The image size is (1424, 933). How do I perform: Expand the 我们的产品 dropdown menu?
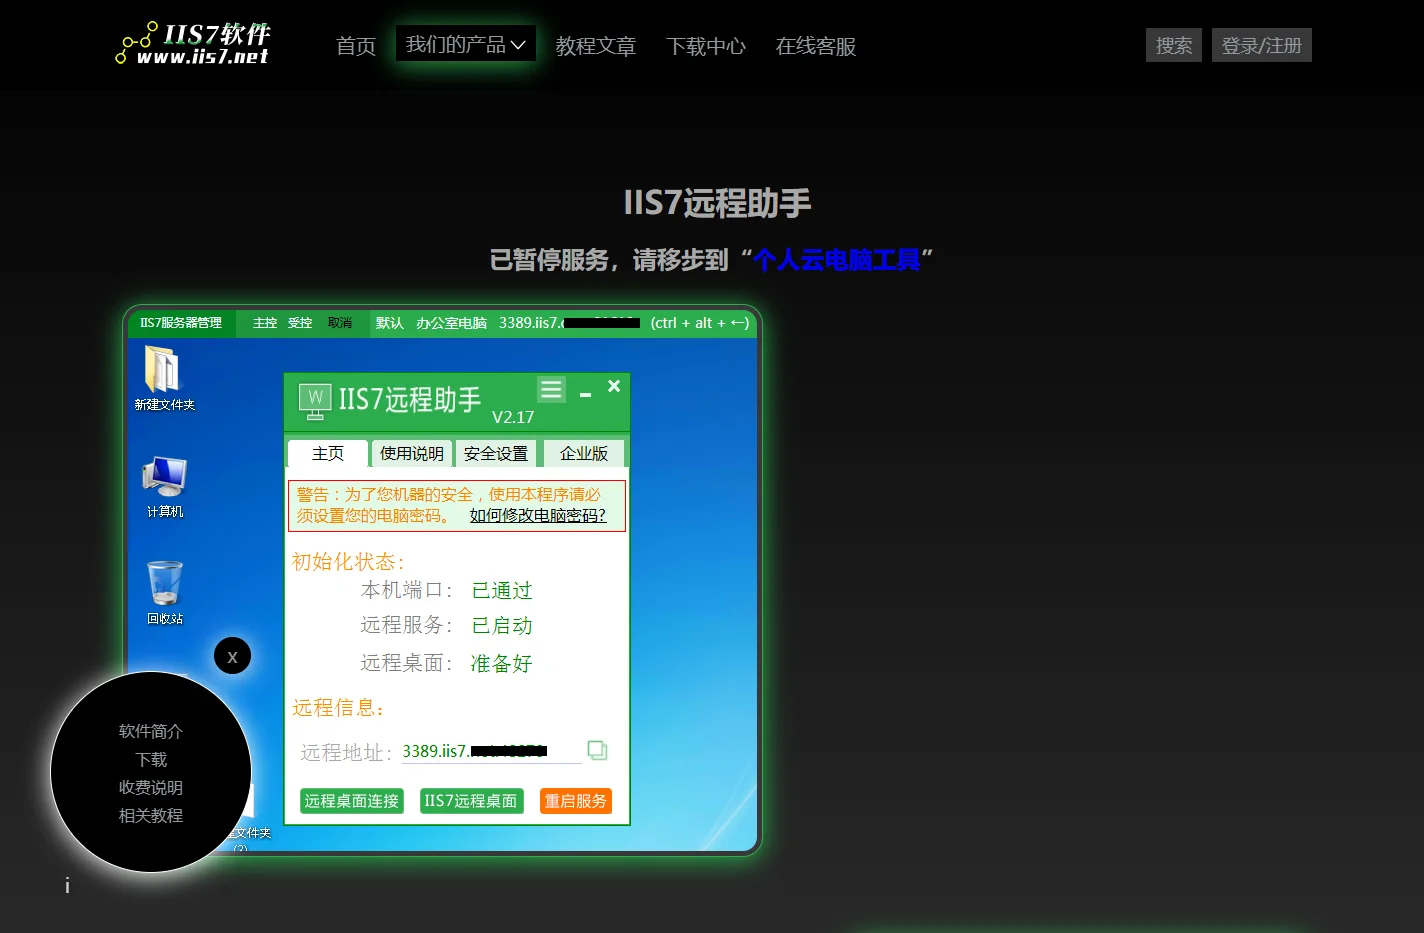pyautogui.click(x=466, y=44)
